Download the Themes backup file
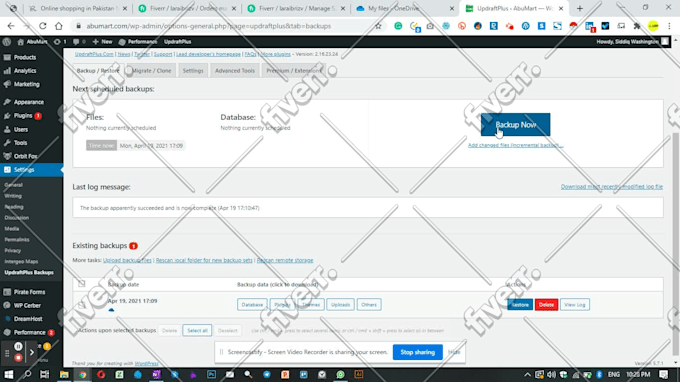This screenshot has height=382, width=680. coord(311,304)
